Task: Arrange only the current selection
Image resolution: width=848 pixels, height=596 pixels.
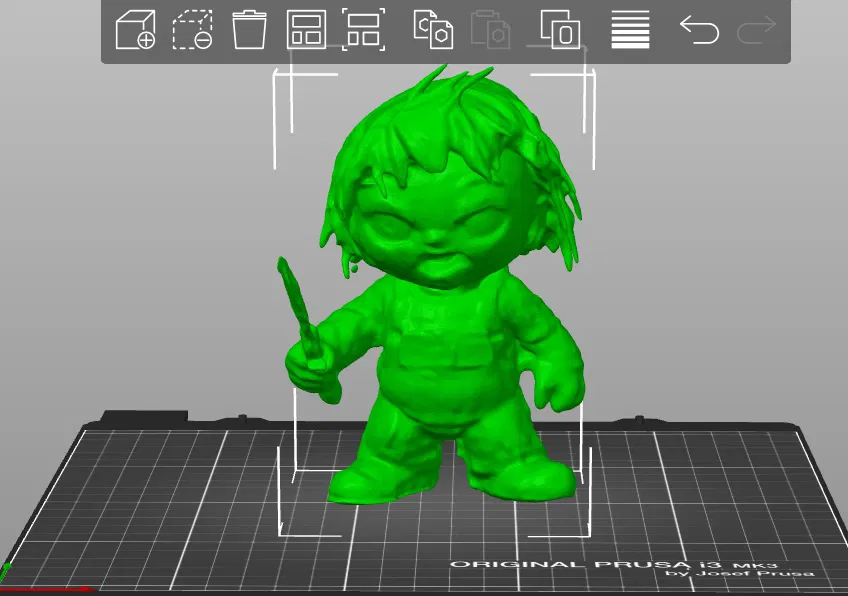Action: pyautogui.click(x=365, y=31)
